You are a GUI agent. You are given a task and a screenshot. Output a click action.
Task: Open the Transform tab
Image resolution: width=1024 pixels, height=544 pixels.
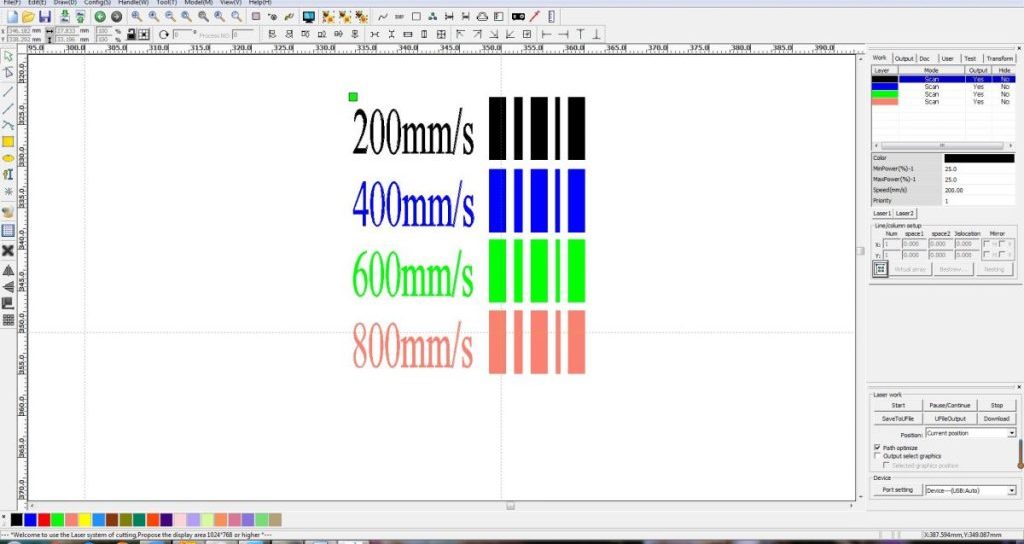[1000, 59]
